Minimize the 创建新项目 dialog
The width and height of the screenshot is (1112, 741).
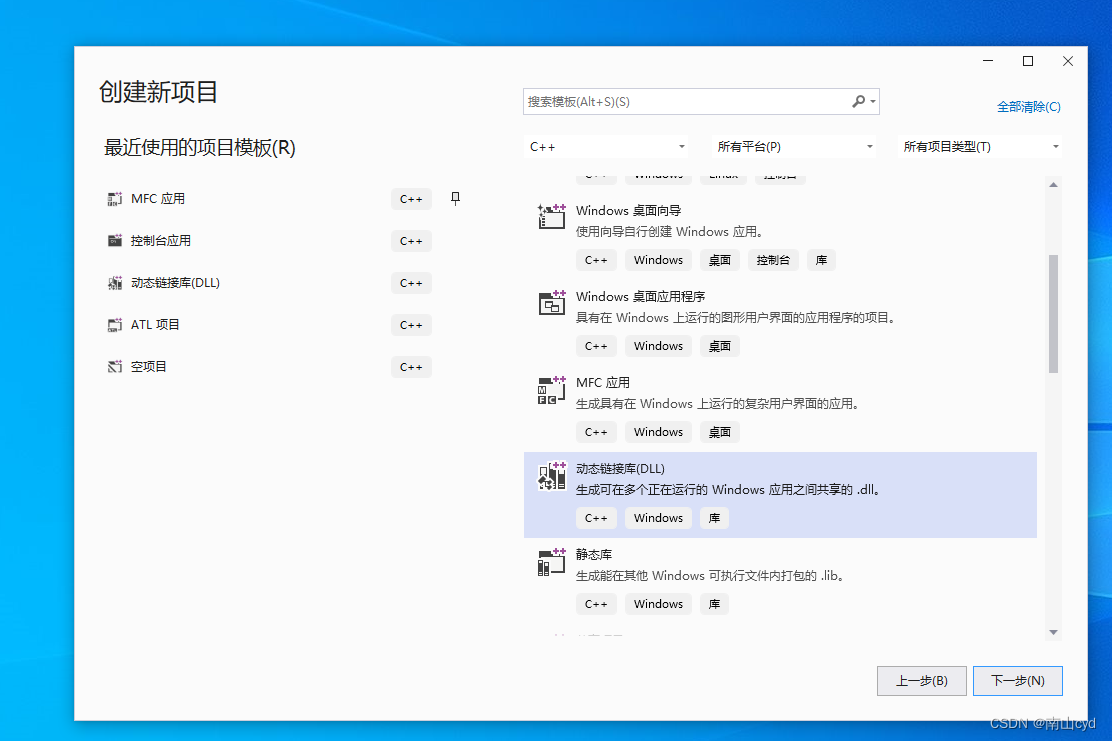coord(988,61)
